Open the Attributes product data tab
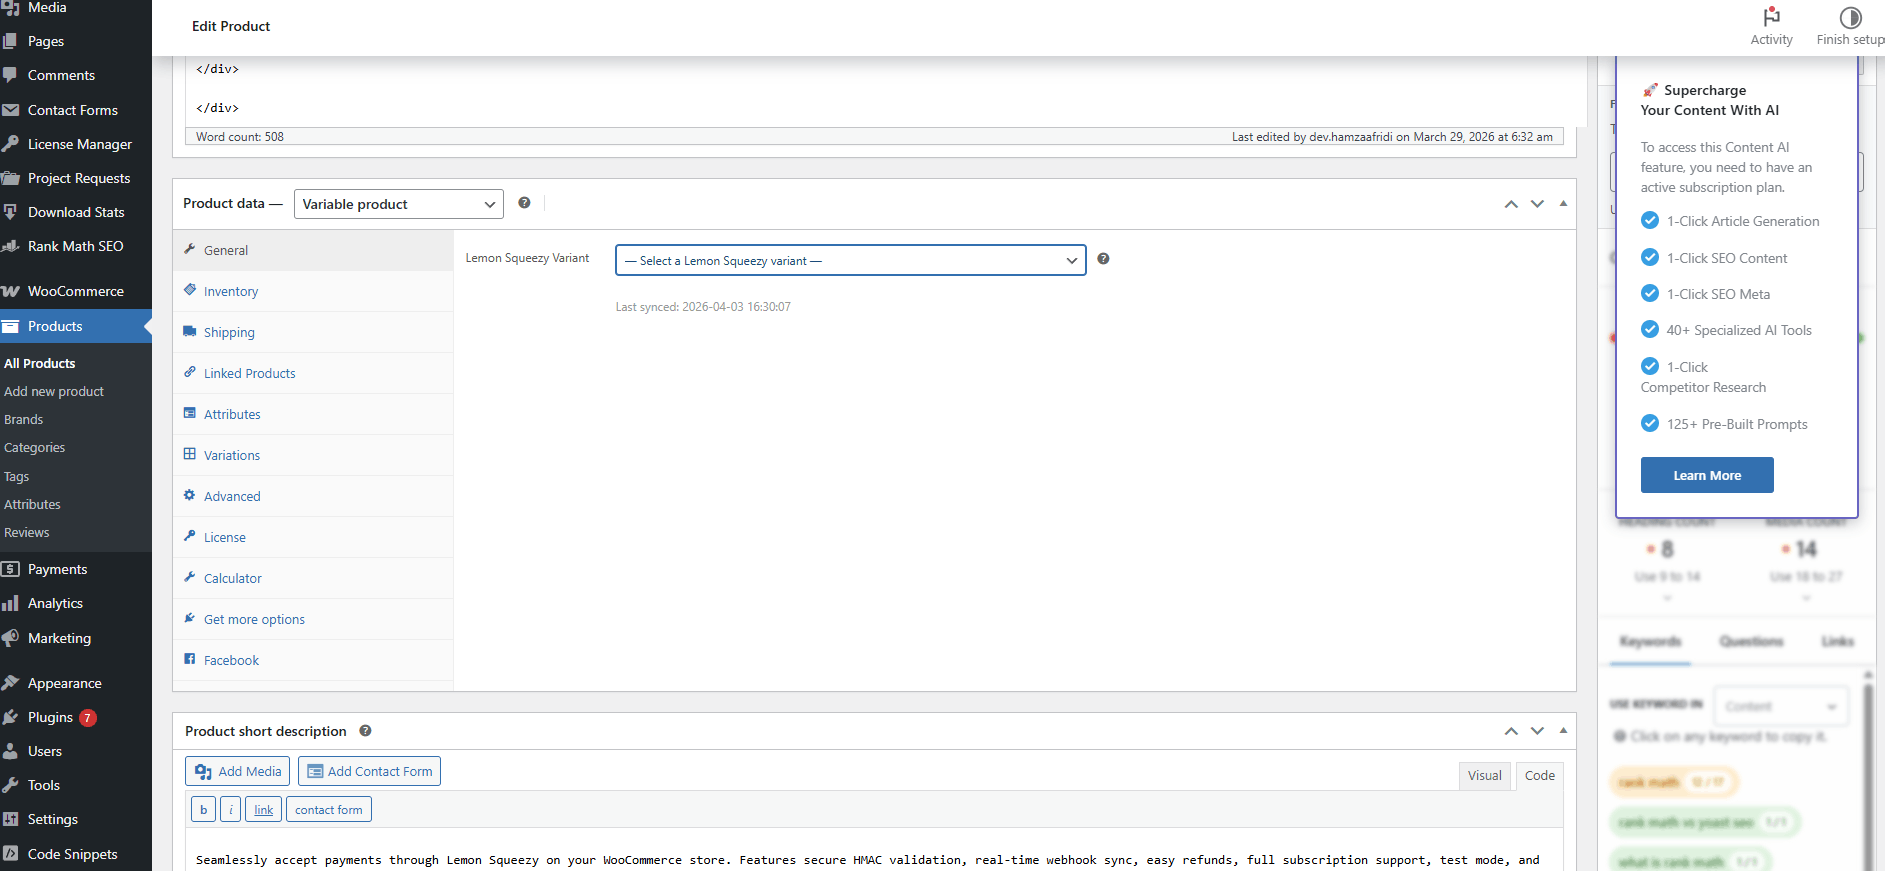The image size is (1885, 871). [x=313, y=414]
